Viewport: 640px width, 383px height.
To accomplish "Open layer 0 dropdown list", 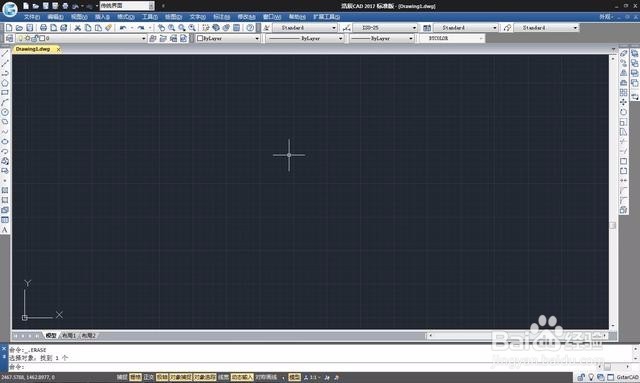I will [x=81, y=38].
